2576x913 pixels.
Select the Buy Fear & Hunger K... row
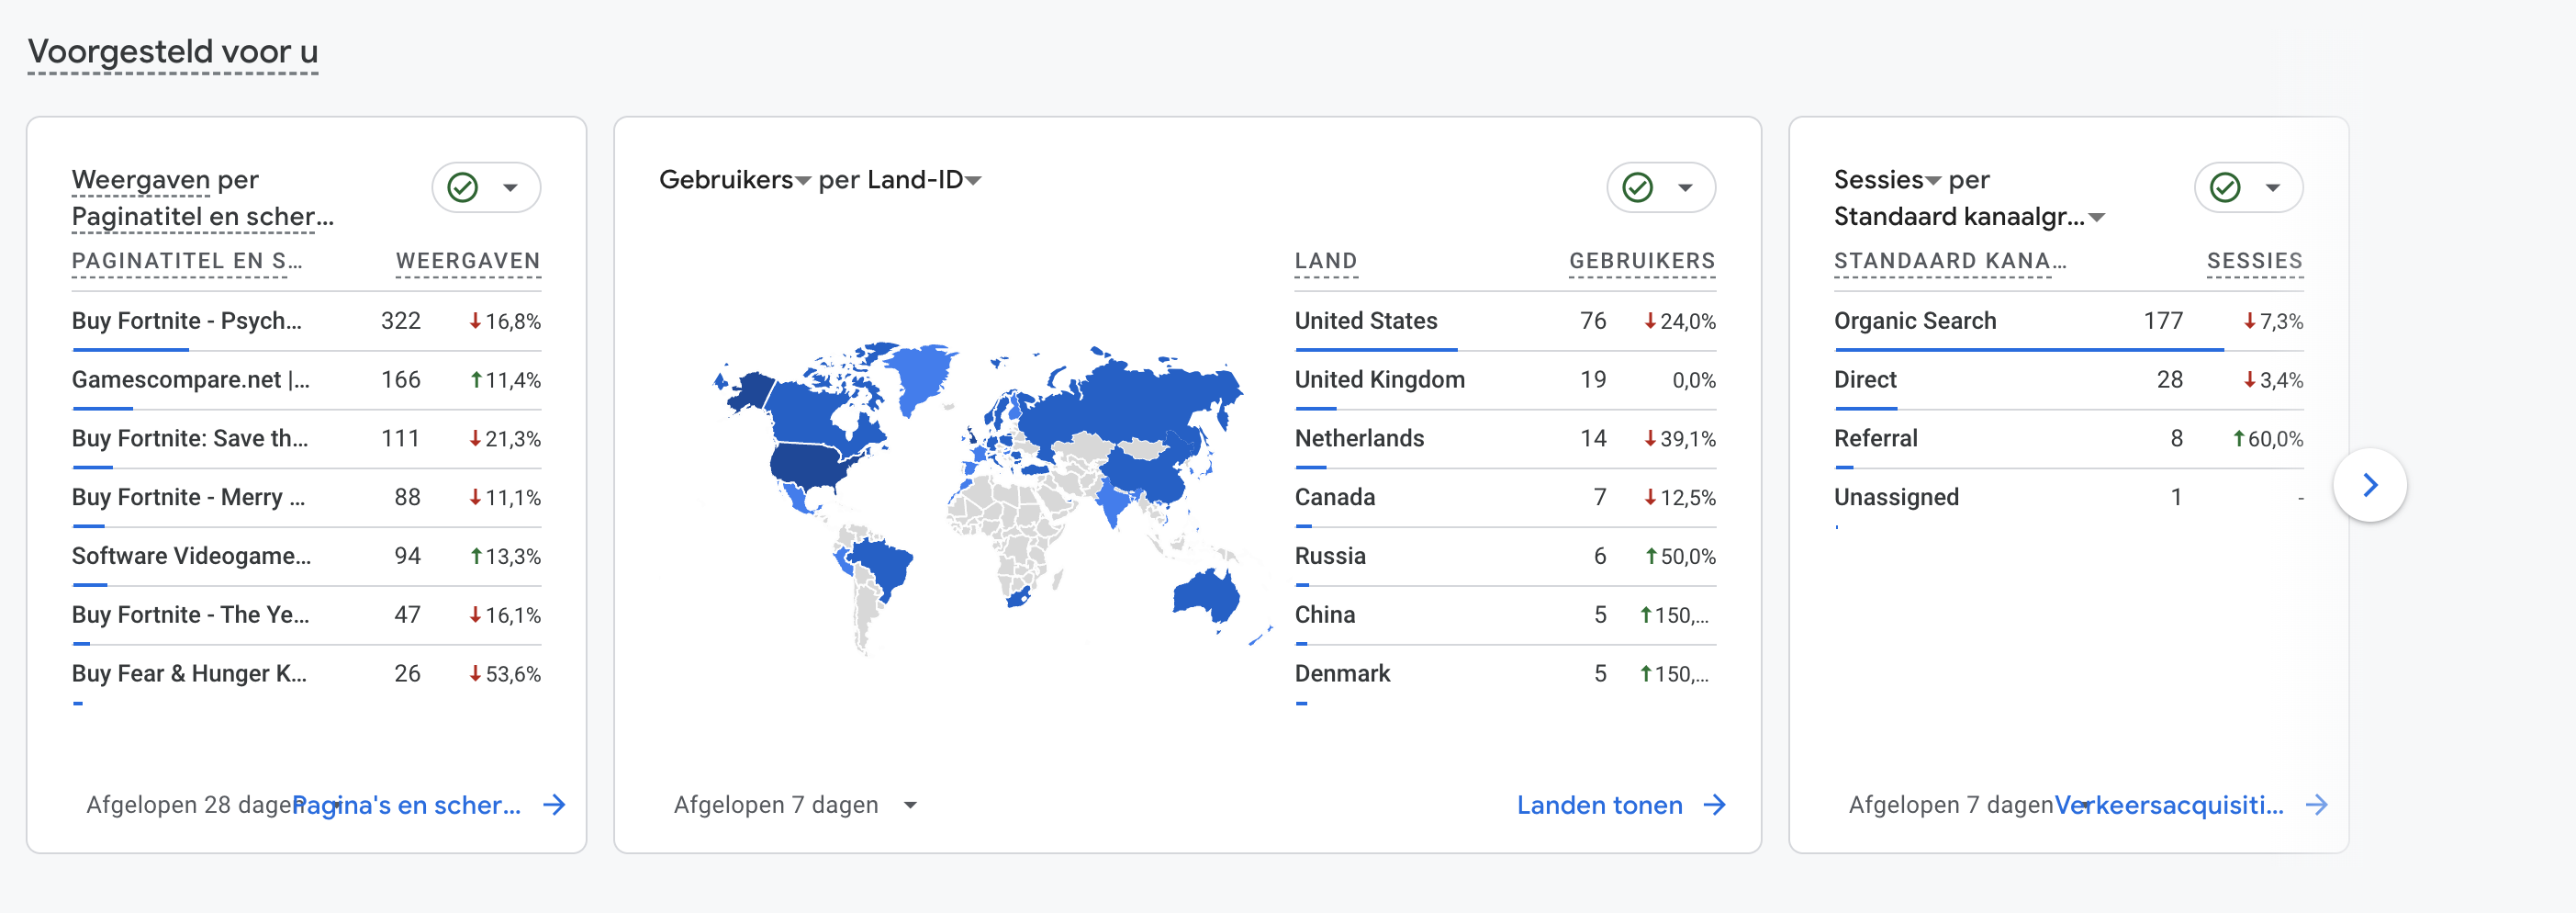[306, 675]
